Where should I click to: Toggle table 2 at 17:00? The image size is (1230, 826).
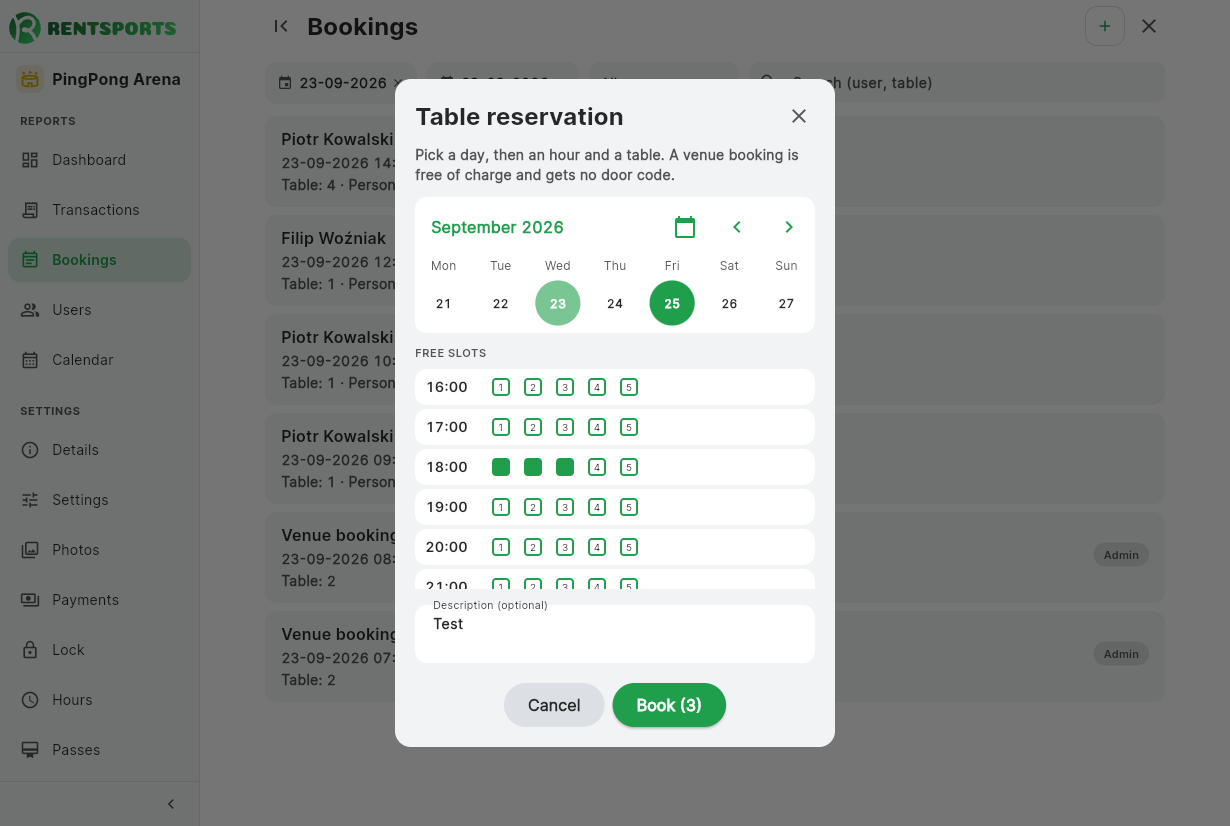(533, 427)
